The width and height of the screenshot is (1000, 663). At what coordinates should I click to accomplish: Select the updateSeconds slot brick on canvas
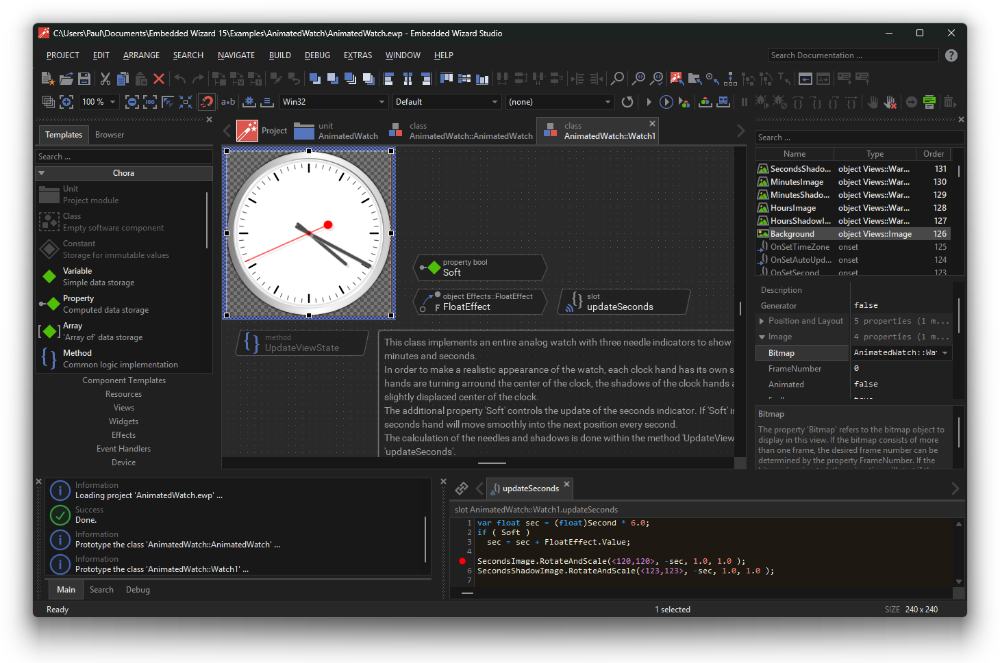(x=624, y=302)
